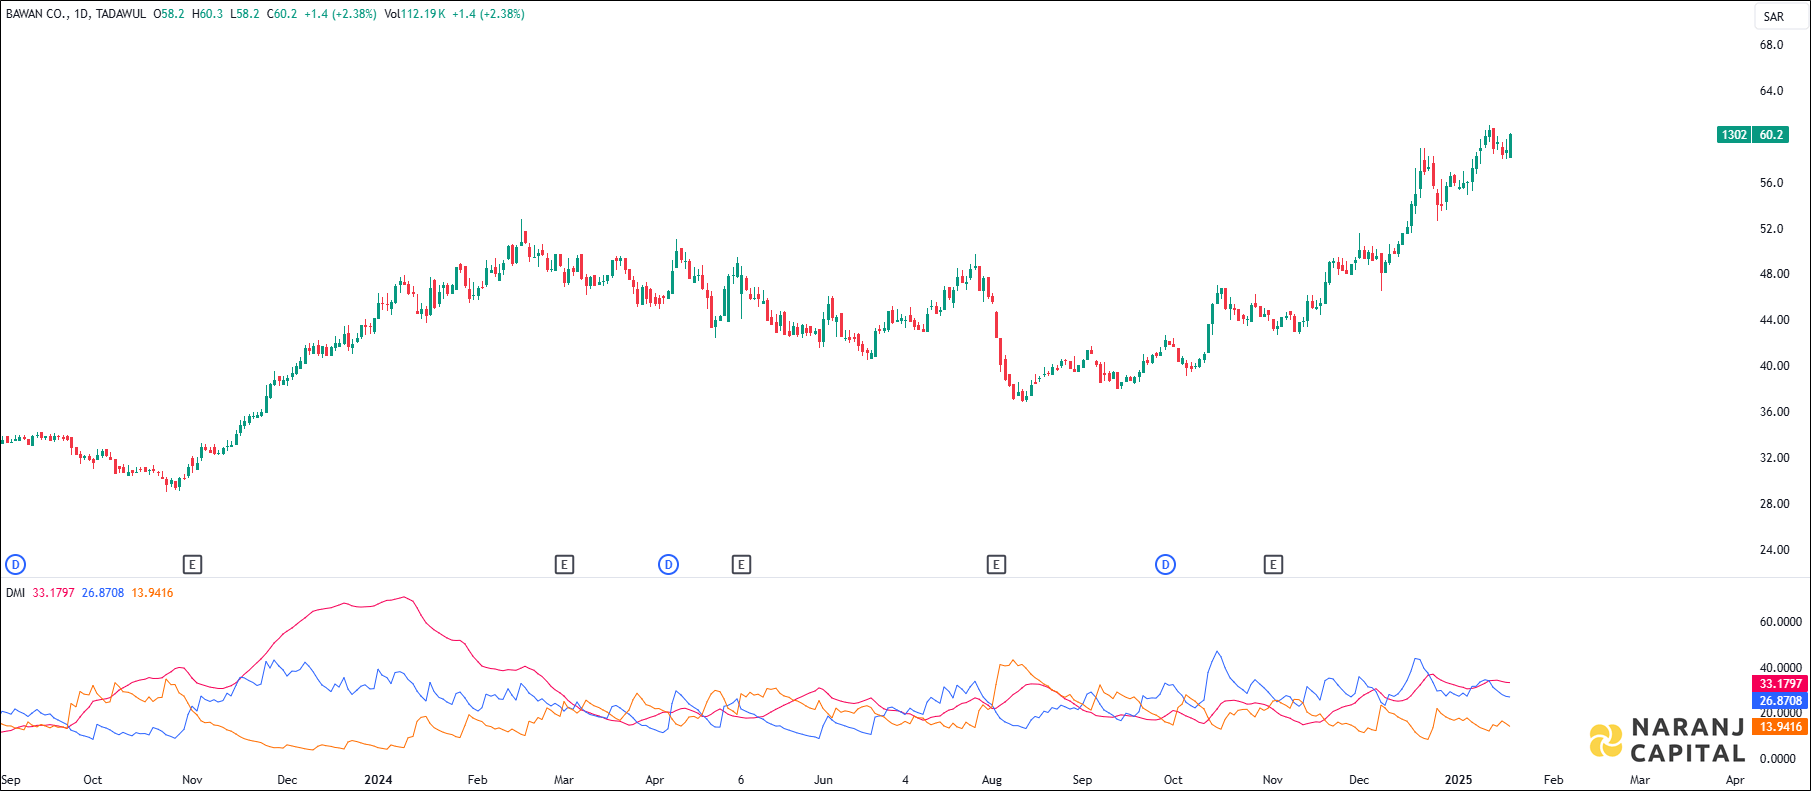Select the earnings marker above the 6 label
1811x791 pixels.
[x=741, y=565]
